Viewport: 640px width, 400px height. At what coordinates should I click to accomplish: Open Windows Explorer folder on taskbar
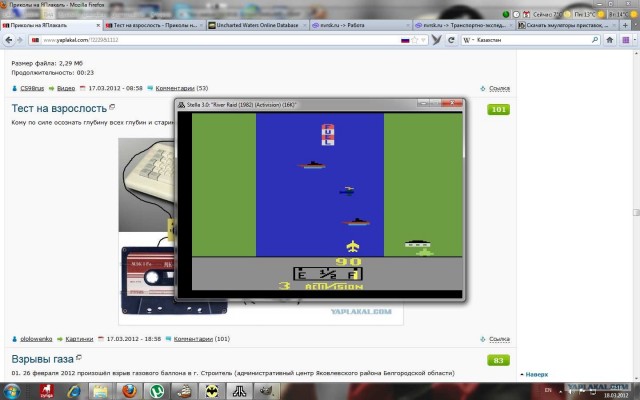click(x=100, y=391)
